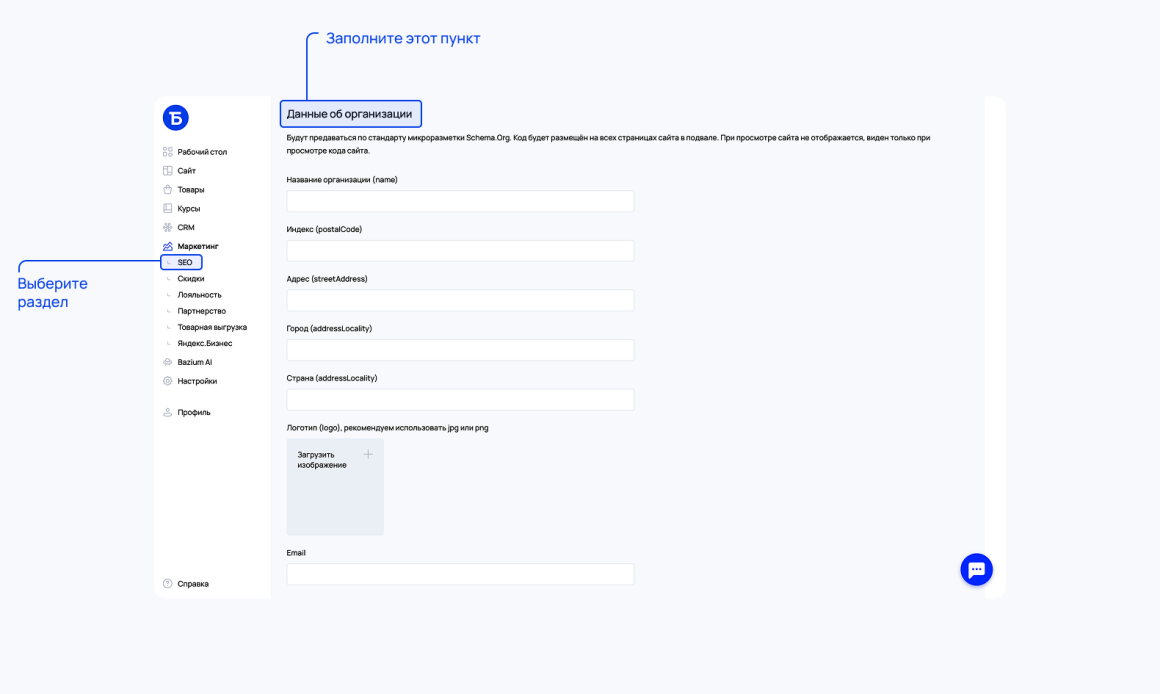
Task: Open the CRM sidebar icon
Action: [168, 227]
